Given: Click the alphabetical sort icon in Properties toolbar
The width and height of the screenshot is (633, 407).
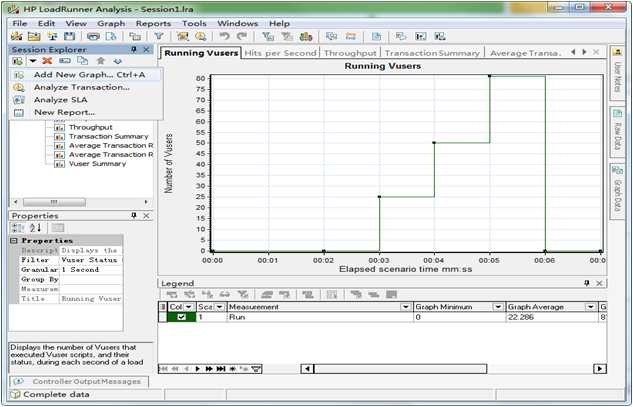Looking at the screenshot, I should point(36,228).
